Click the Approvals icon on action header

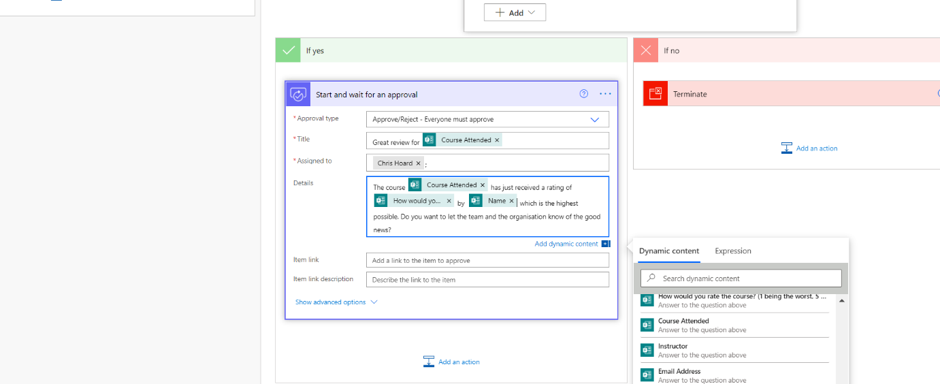tap(298, 94)
